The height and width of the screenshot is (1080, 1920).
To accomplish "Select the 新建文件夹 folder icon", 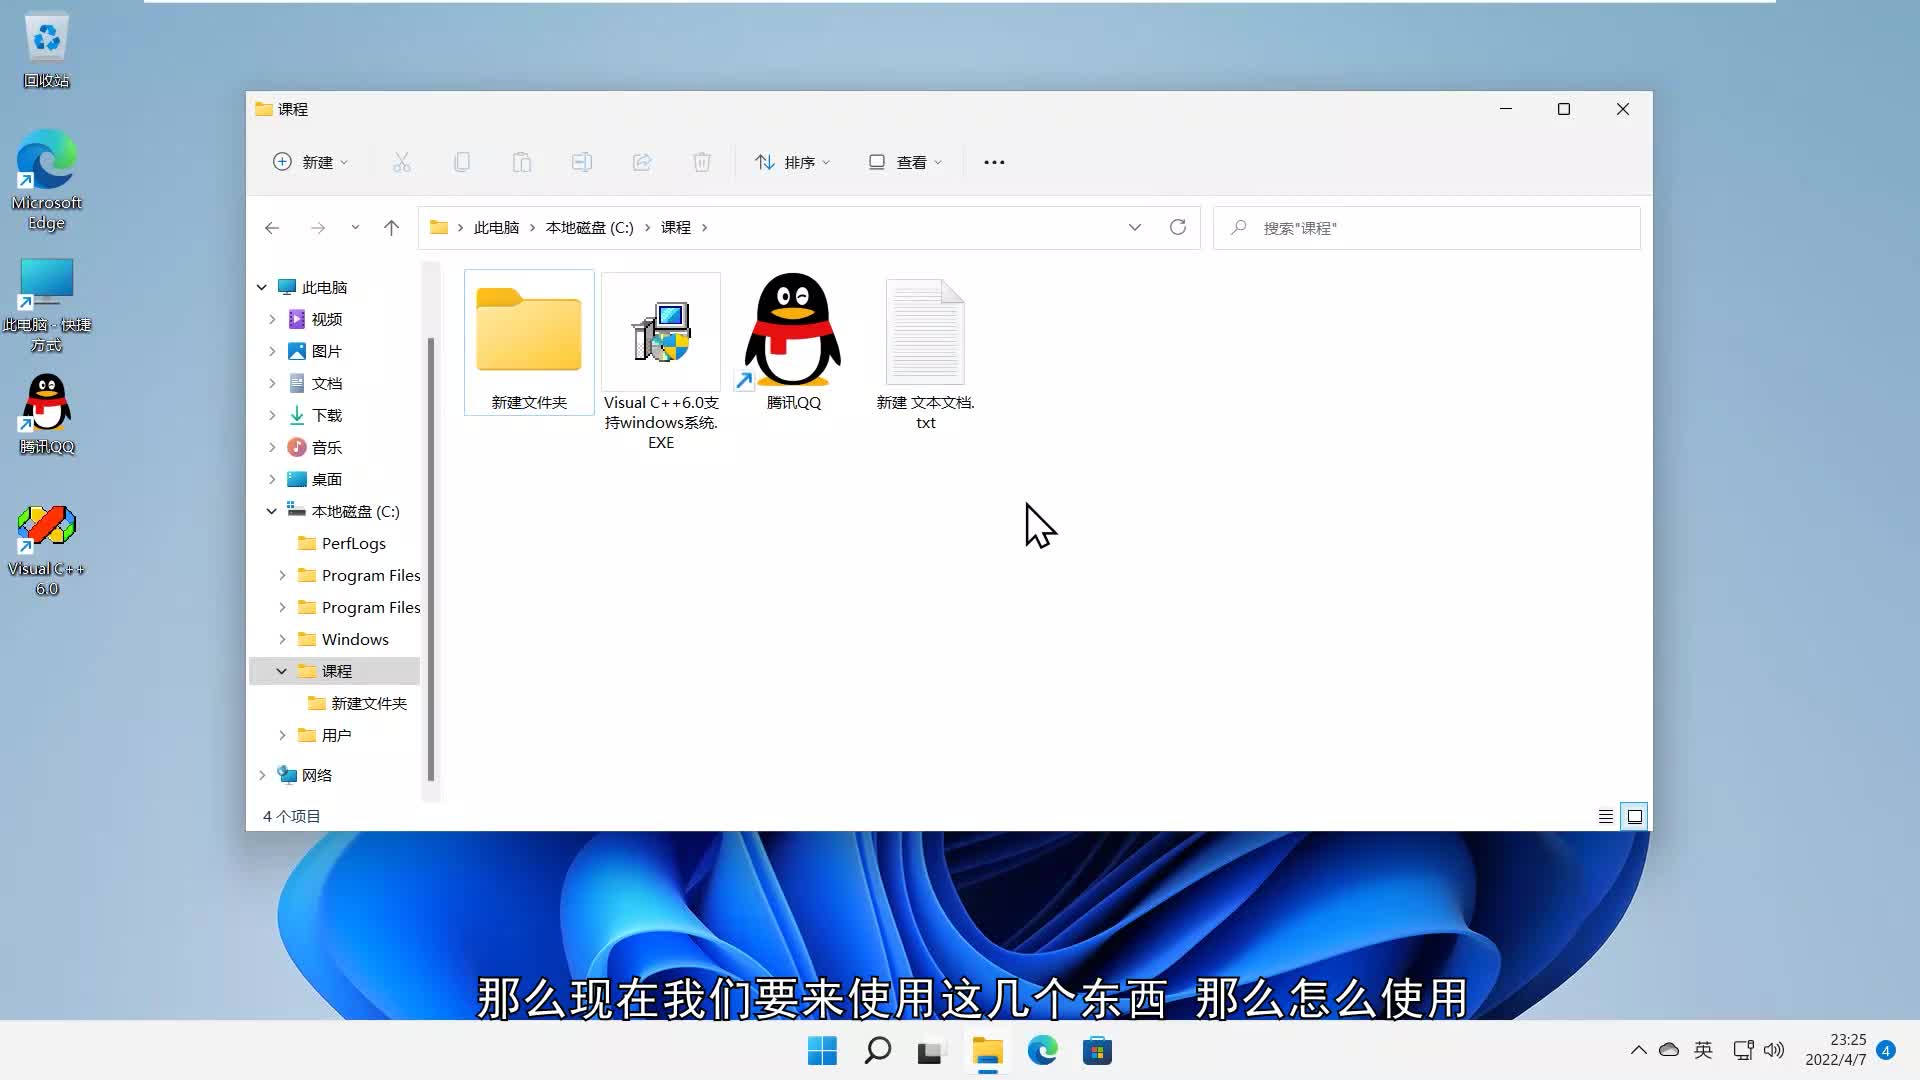I will (529, 343).
